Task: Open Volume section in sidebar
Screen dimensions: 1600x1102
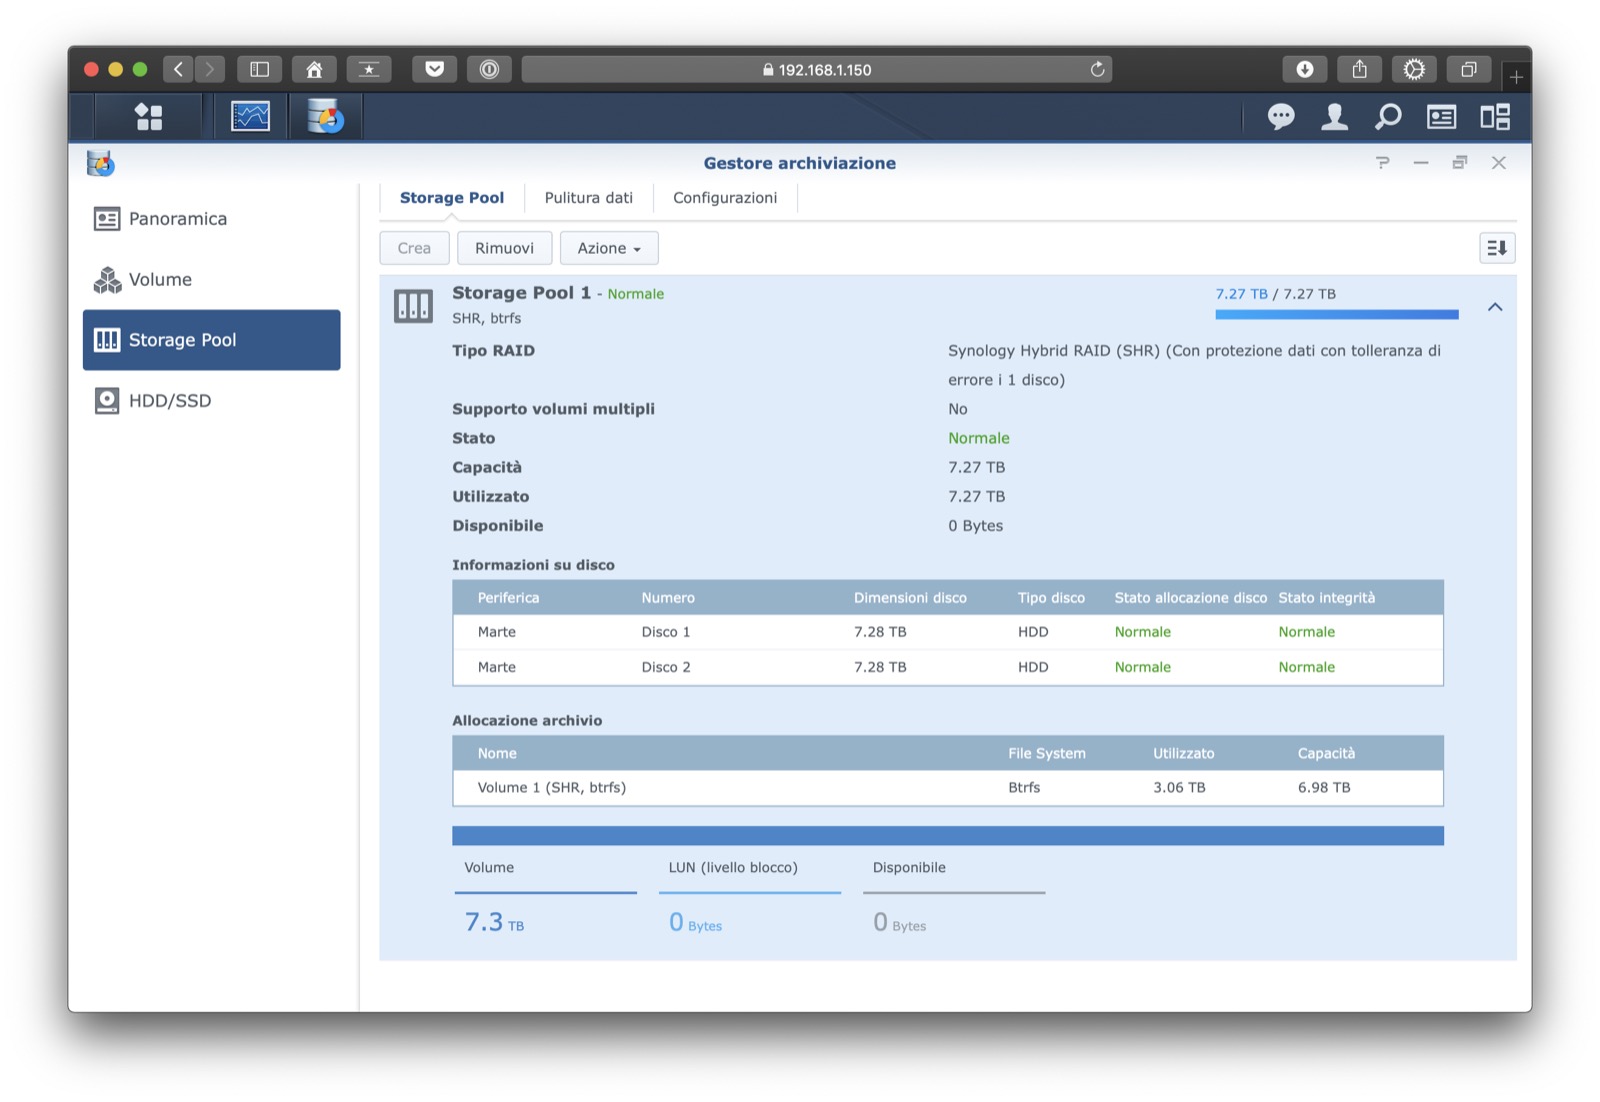Action: [x=160, y=280]
